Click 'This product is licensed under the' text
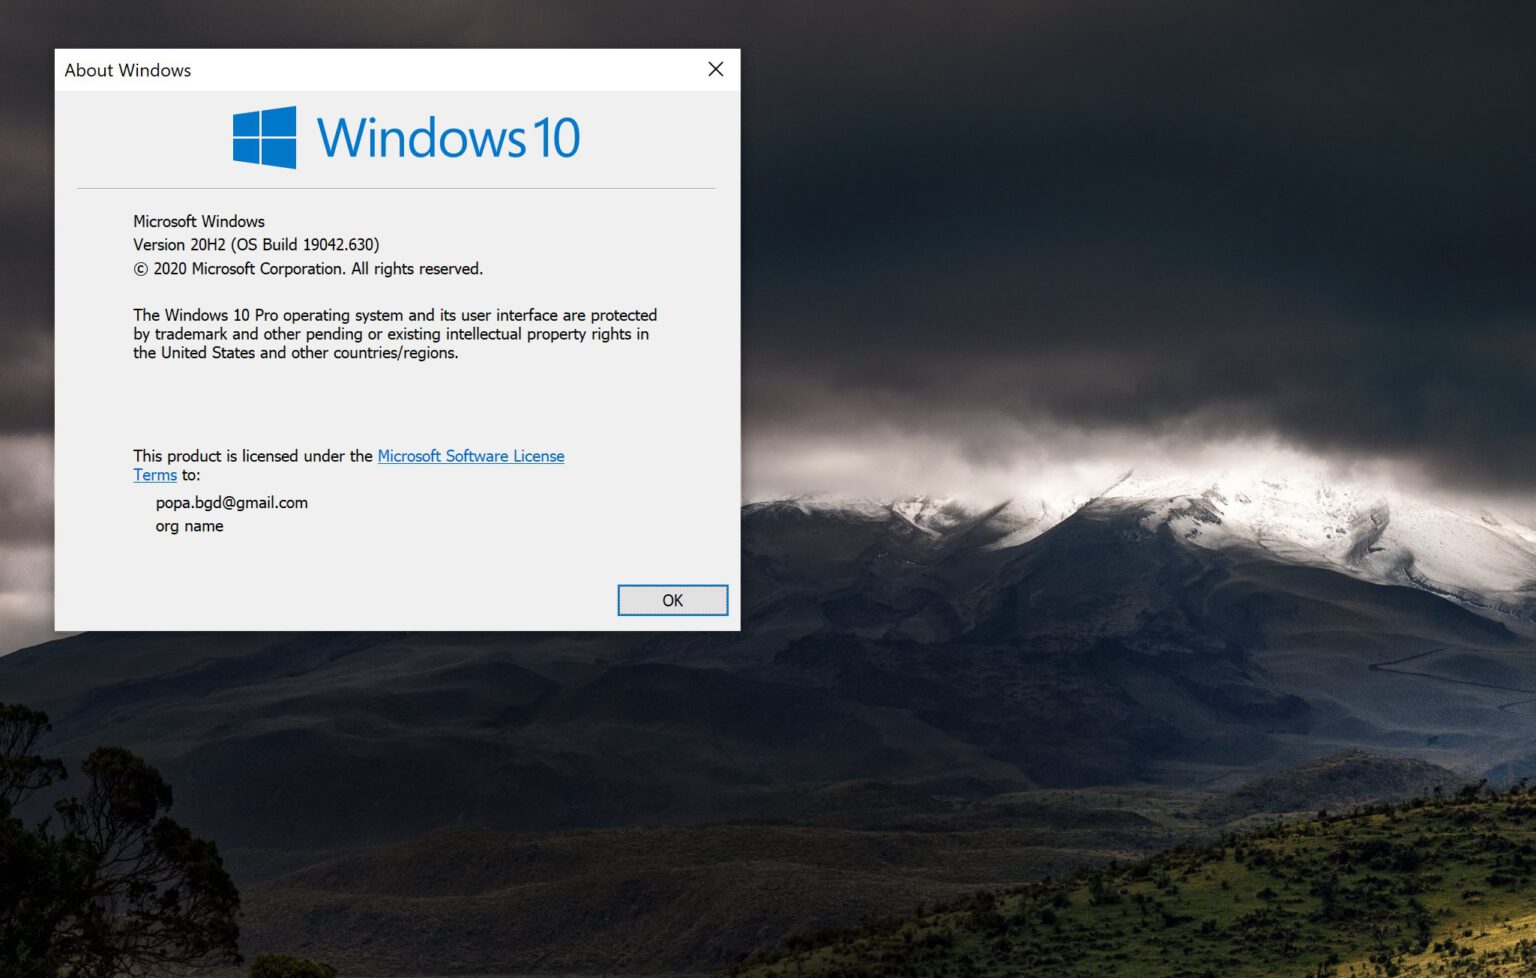 click(253, 456)
